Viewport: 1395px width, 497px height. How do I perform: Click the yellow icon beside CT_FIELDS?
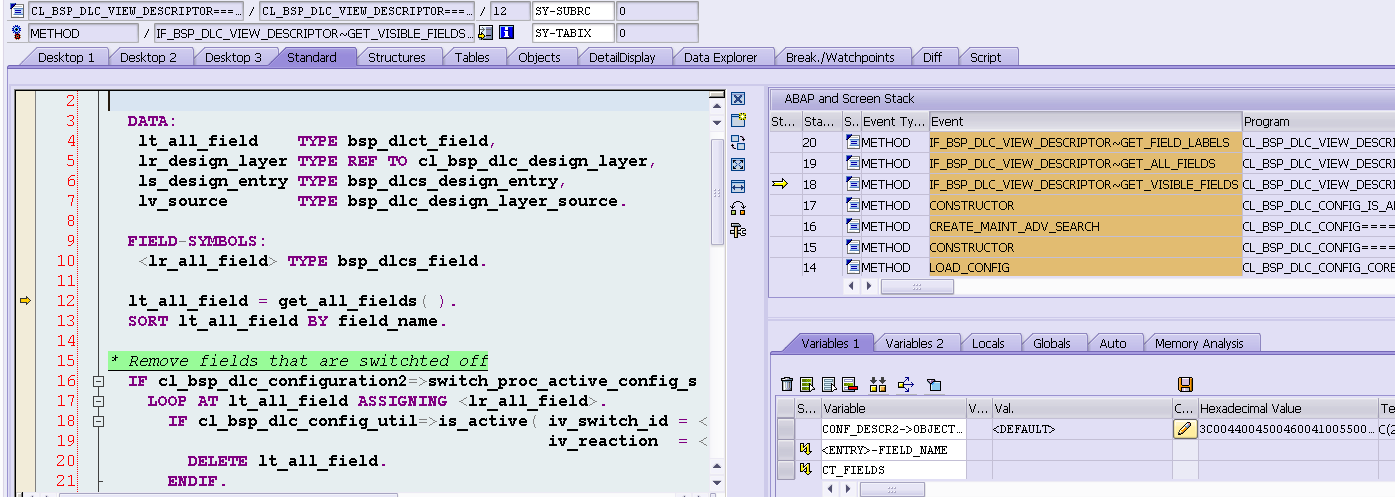click(804, 470)
